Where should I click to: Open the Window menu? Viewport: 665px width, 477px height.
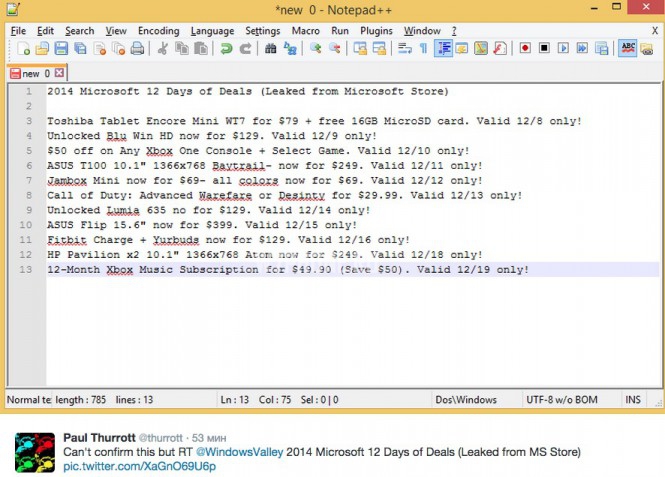click(422, 31)
